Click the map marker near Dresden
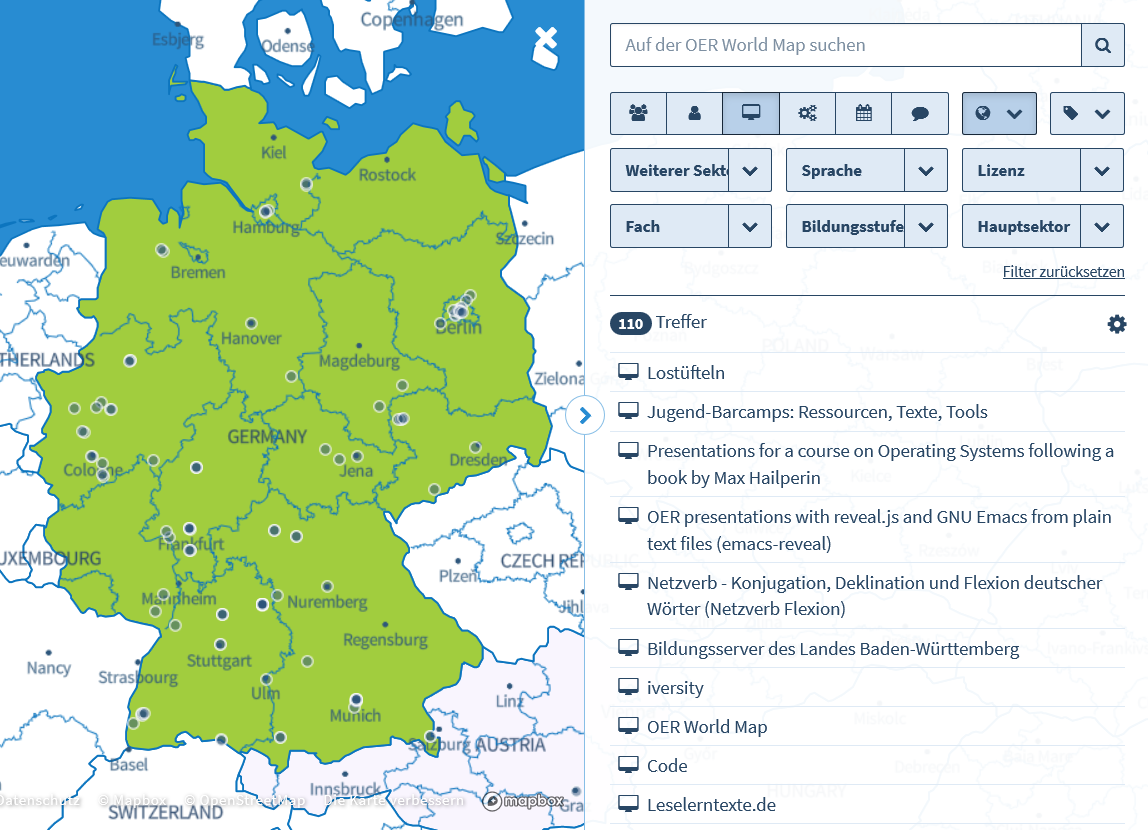This screenshot has height=830, width=1148. pos(475,447)
